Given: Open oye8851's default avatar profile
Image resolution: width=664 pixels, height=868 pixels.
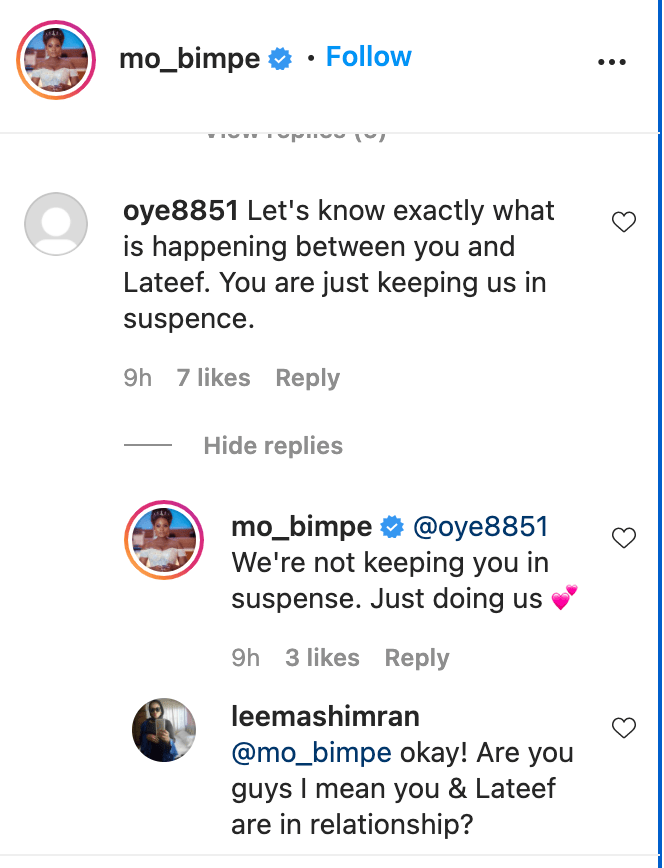Looking at the screenshot, I should tap(56, 225).
